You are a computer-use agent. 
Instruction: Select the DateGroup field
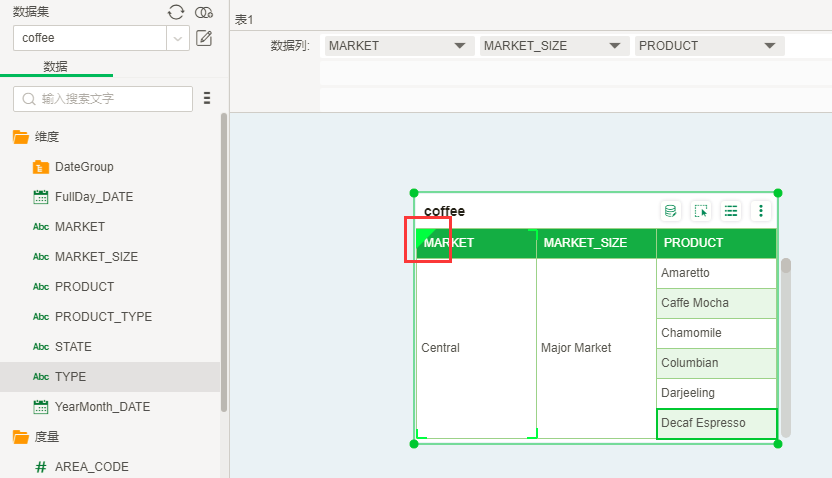point(84,167)
